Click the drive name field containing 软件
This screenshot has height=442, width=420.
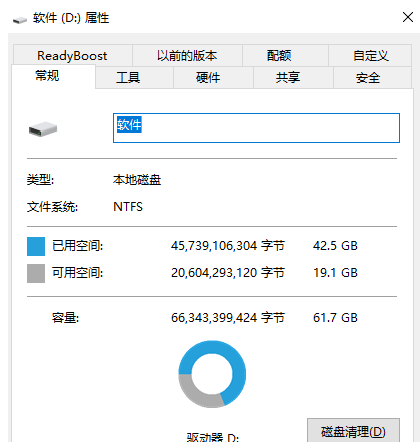click(256, 128)
